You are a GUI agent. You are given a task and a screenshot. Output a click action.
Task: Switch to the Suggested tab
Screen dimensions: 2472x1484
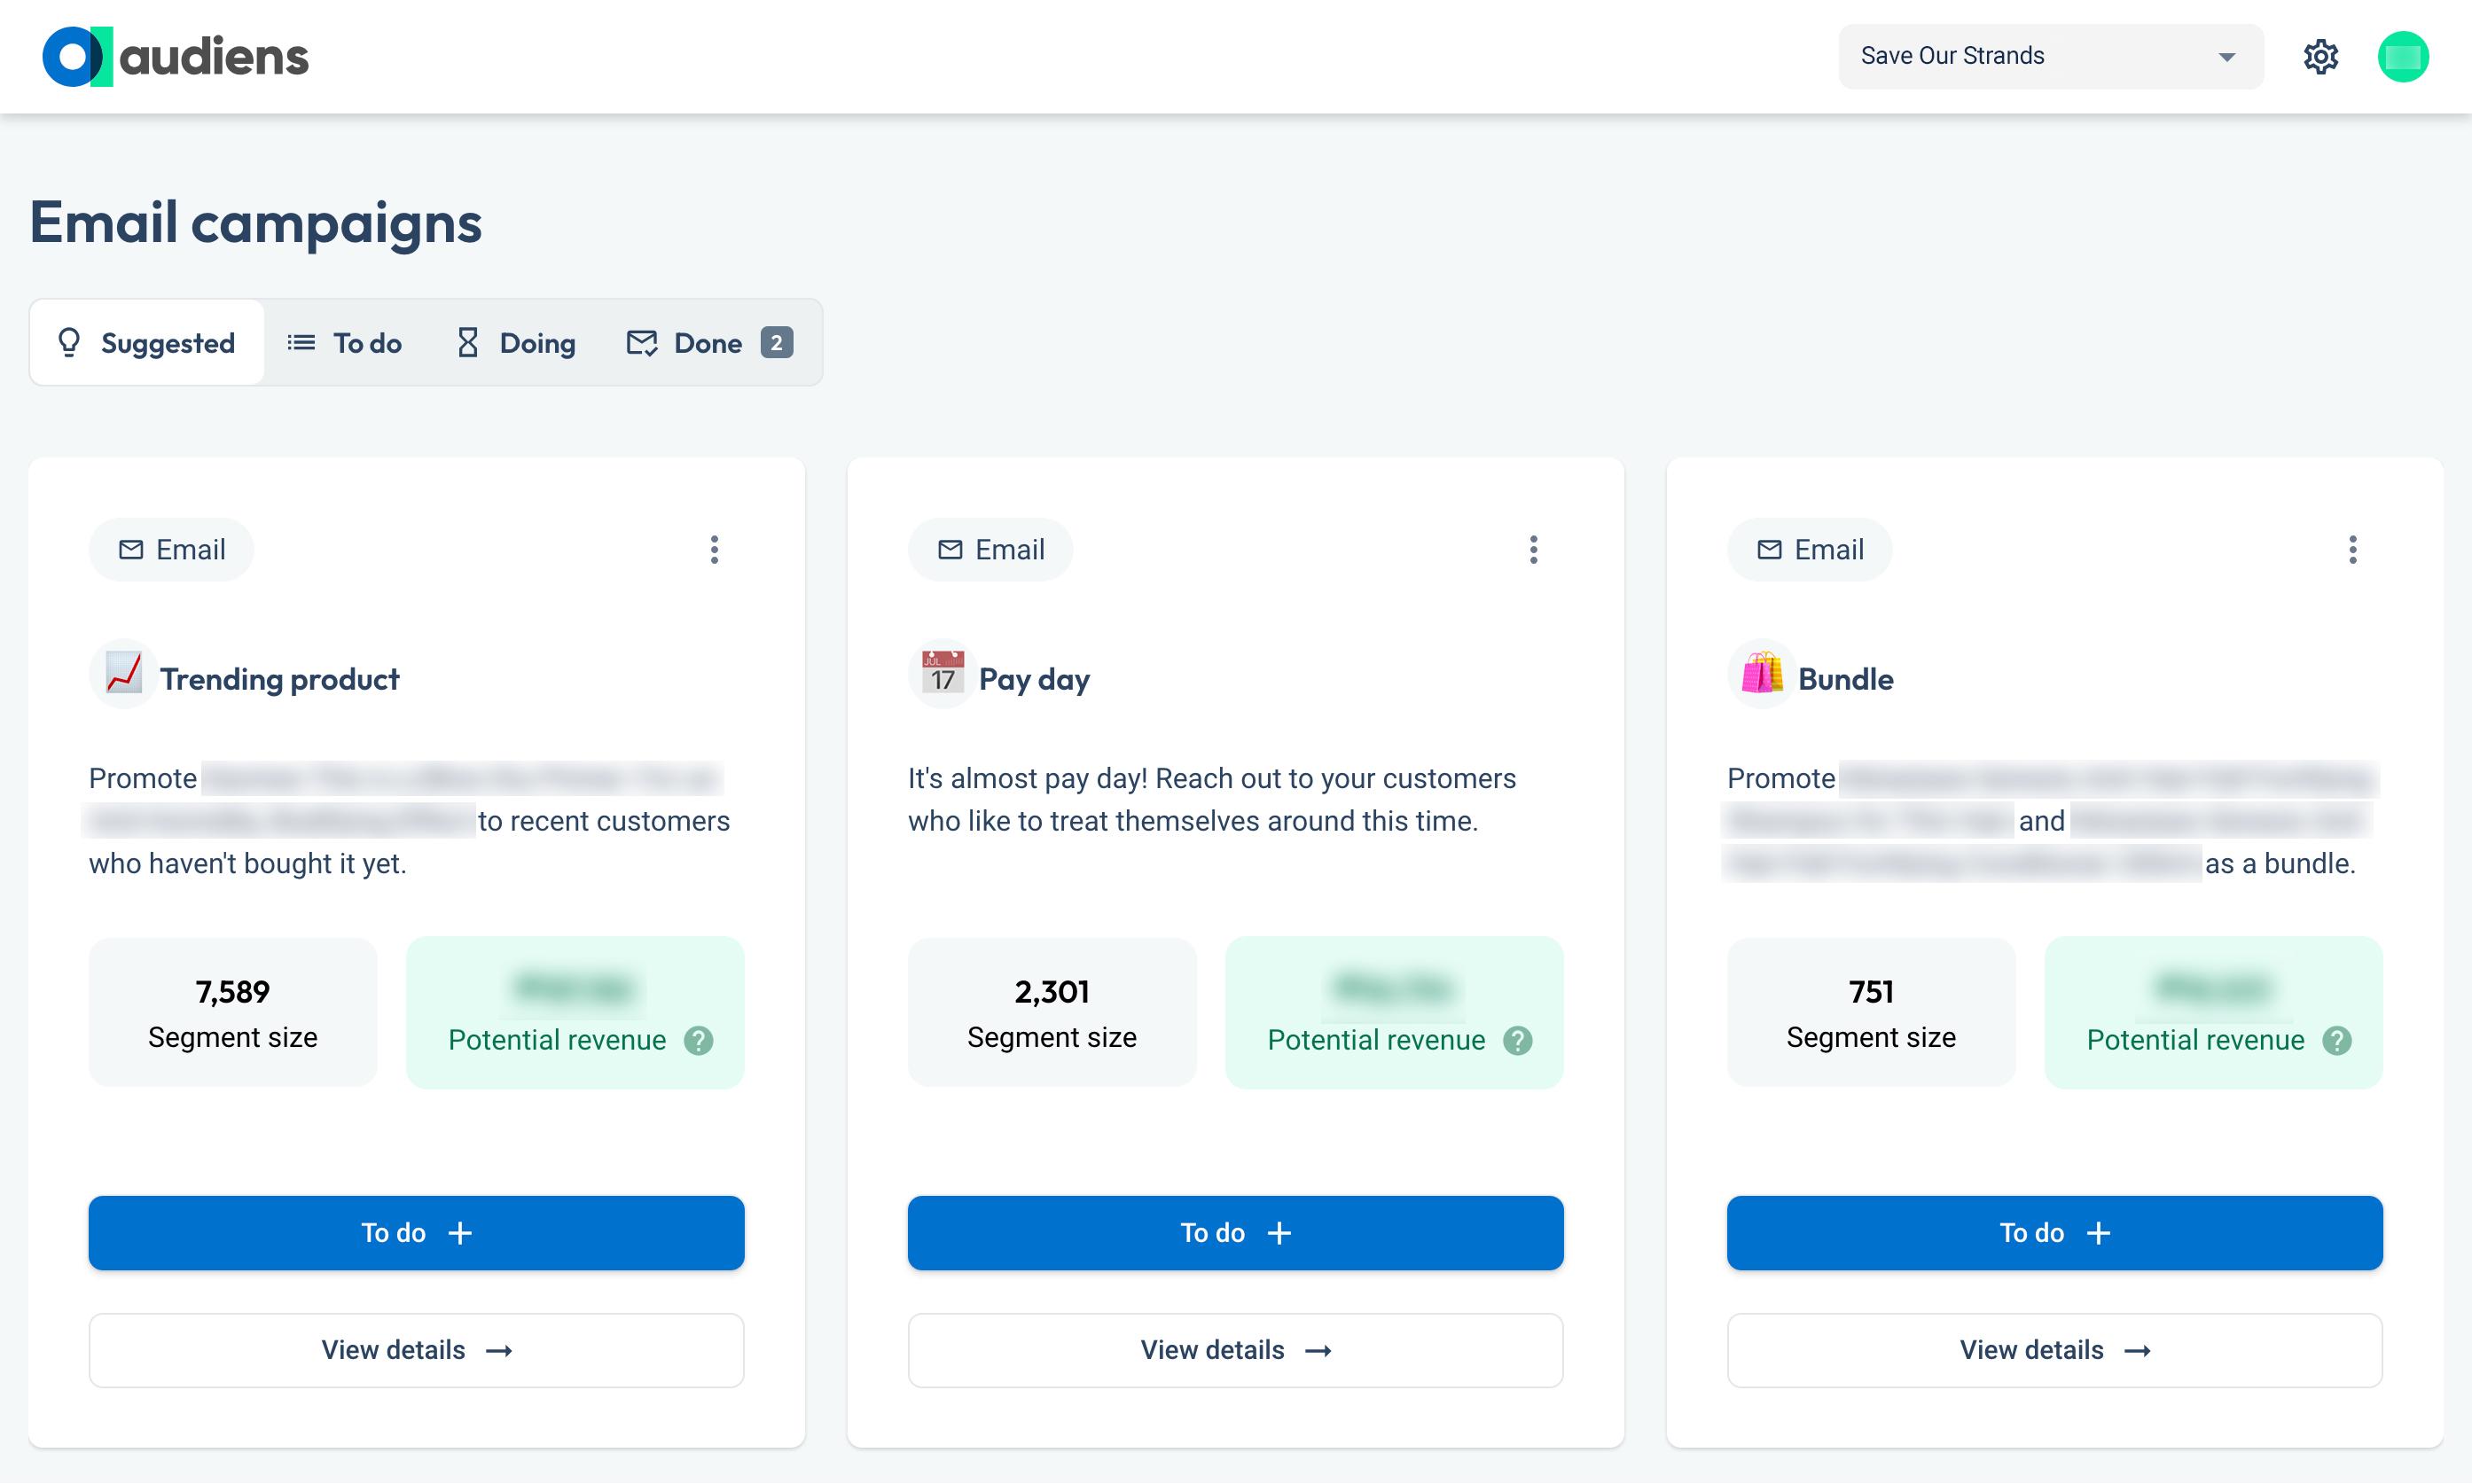click(147, 343)
